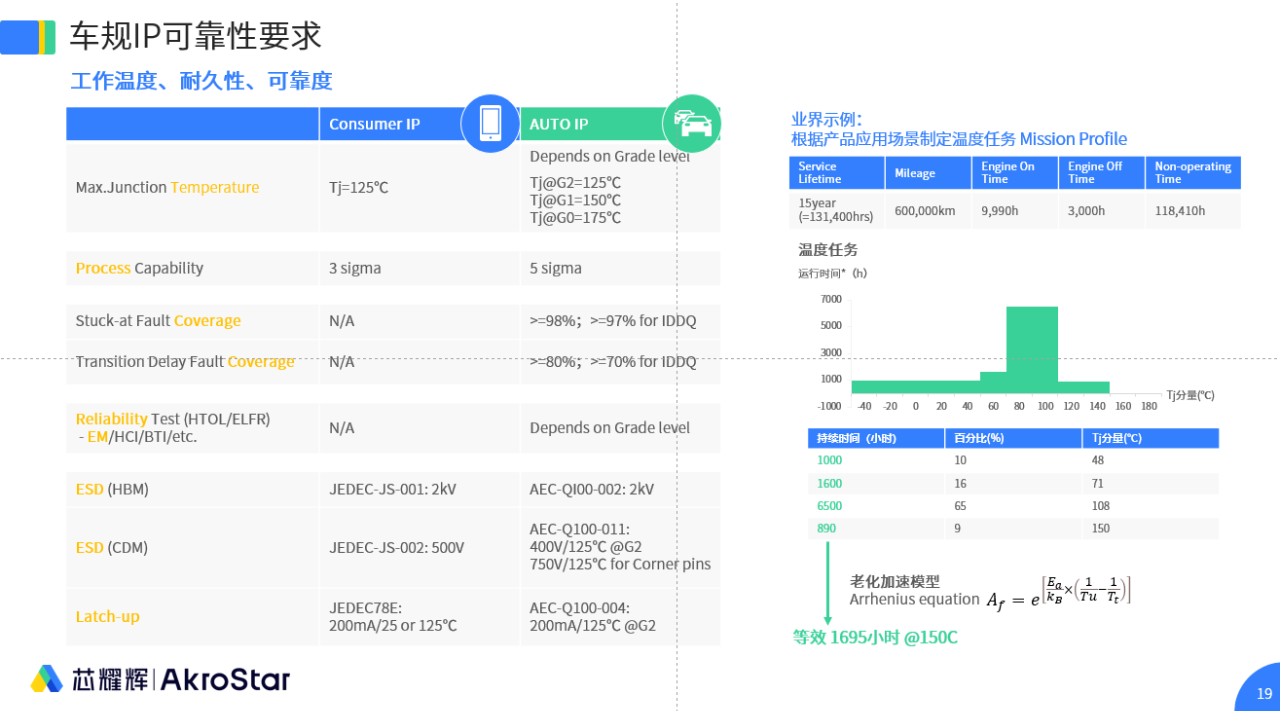Select the 600,000km mileage cell
This screenshot has height=711, width=1280.
point(927,211)
